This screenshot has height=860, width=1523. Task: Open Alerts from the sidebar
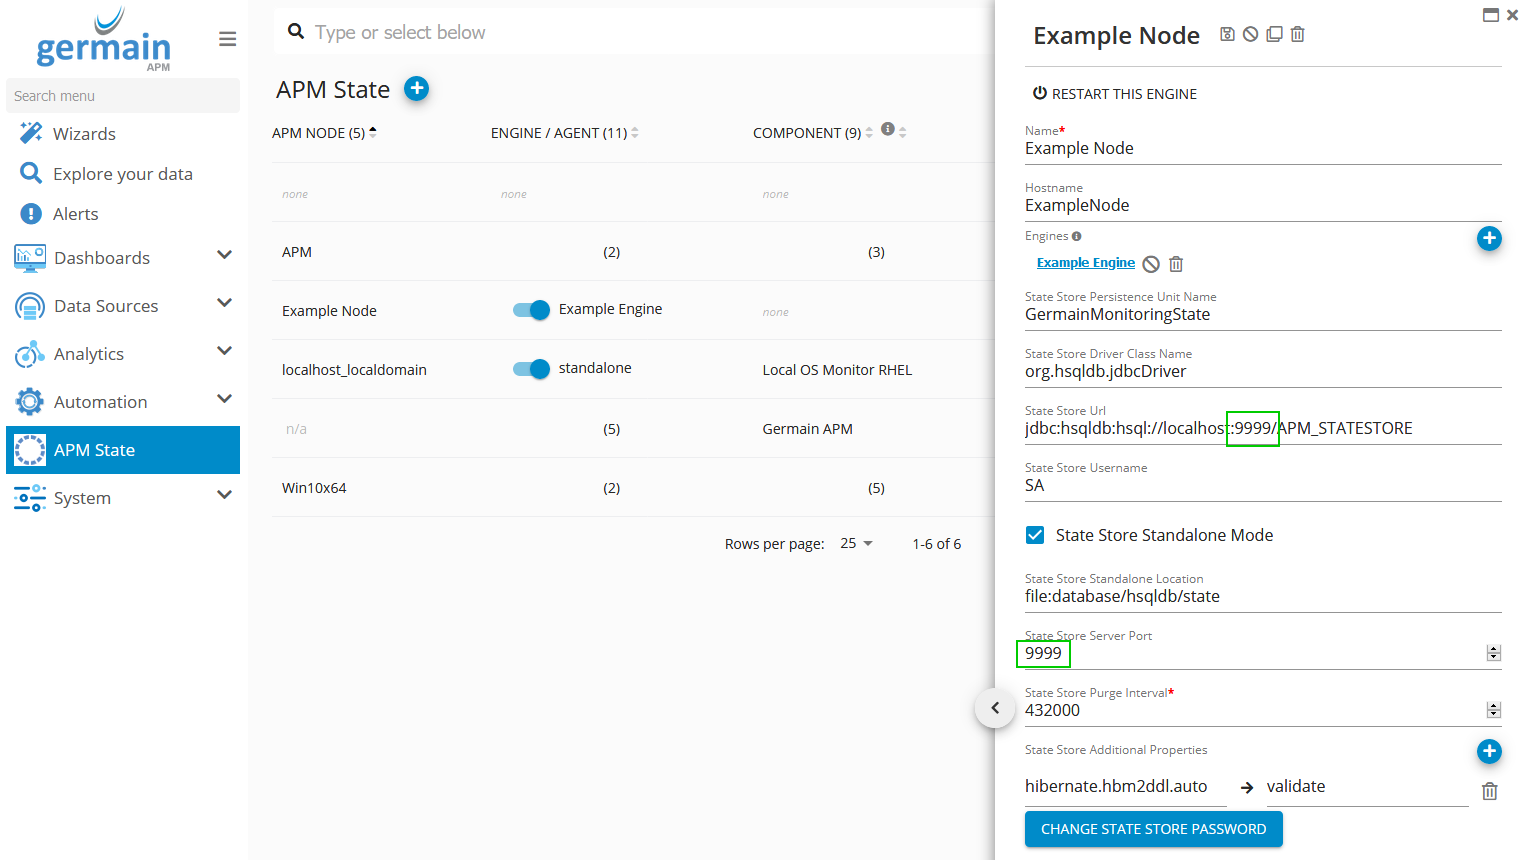(75, 214)
